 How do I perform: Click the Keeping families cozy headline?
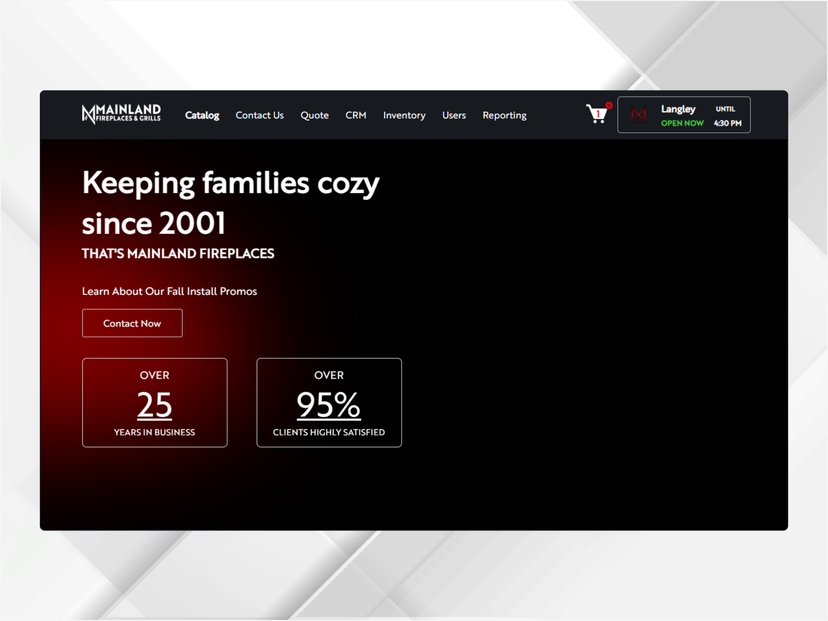point(230,202)
